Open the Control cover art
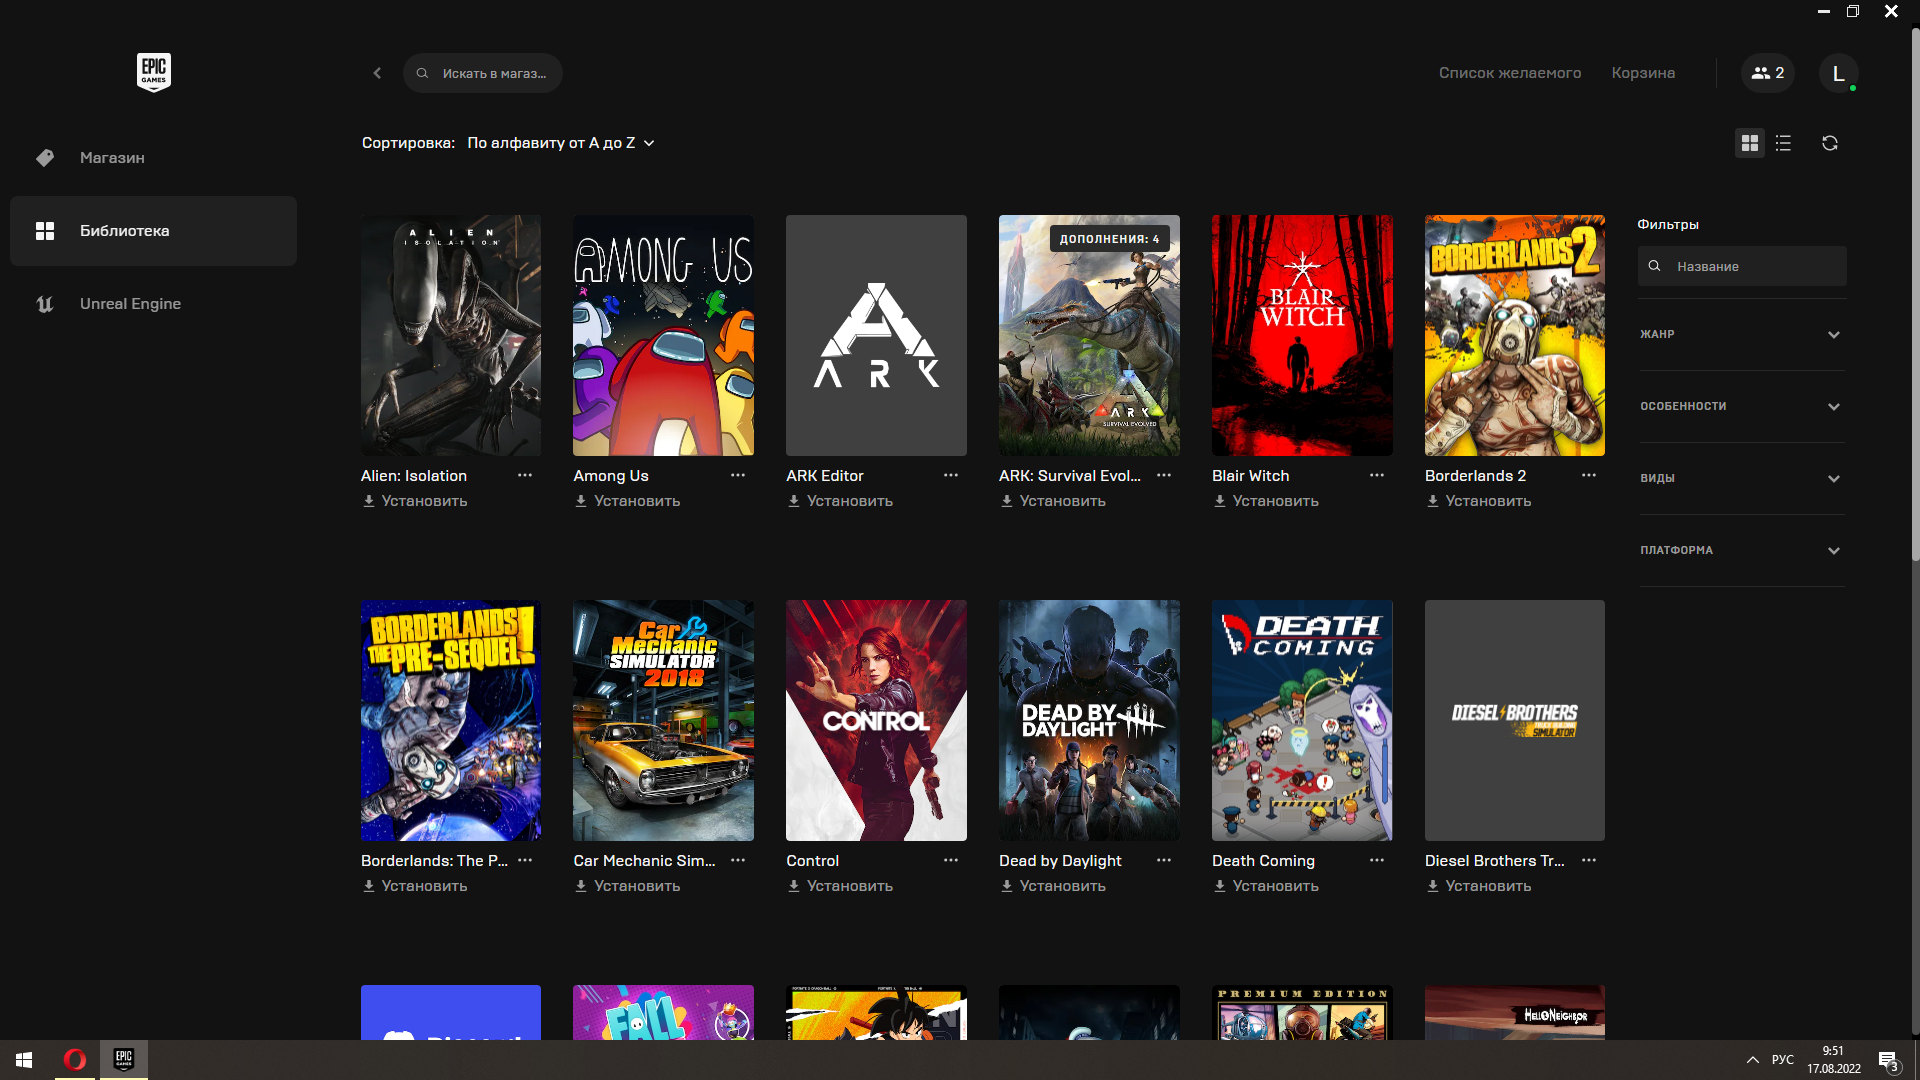1920x1080 pixels. pos(876,720)
